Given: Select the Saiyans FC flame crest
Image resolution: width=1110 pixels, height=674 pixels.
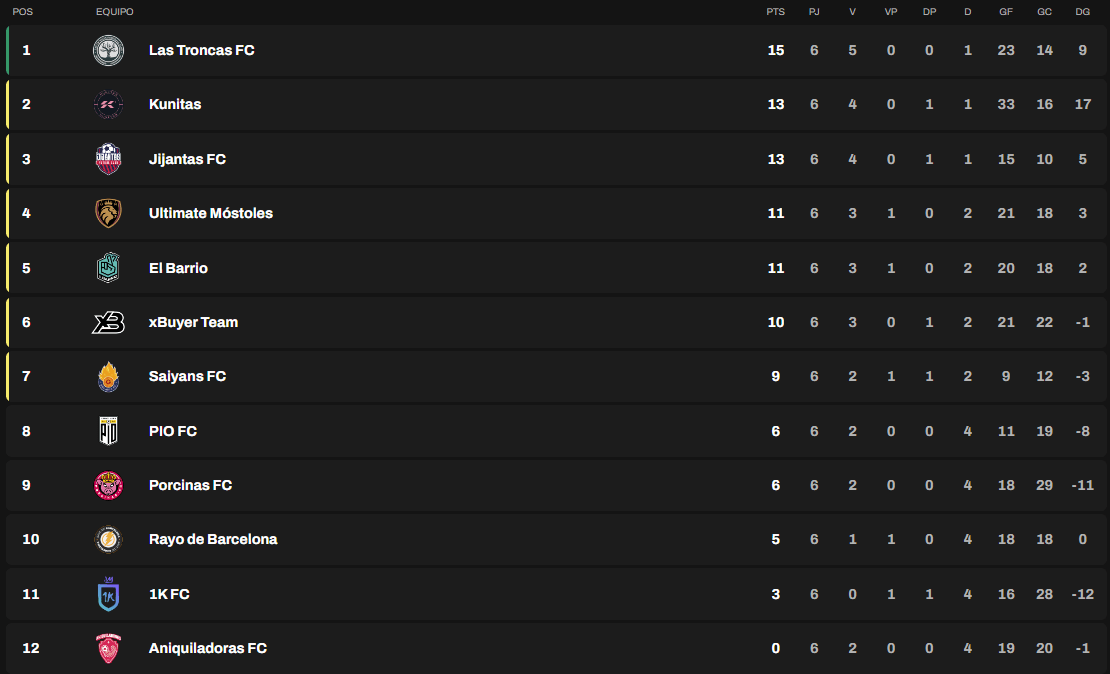Looking at the screenshot, I should (x=108, y=377).
